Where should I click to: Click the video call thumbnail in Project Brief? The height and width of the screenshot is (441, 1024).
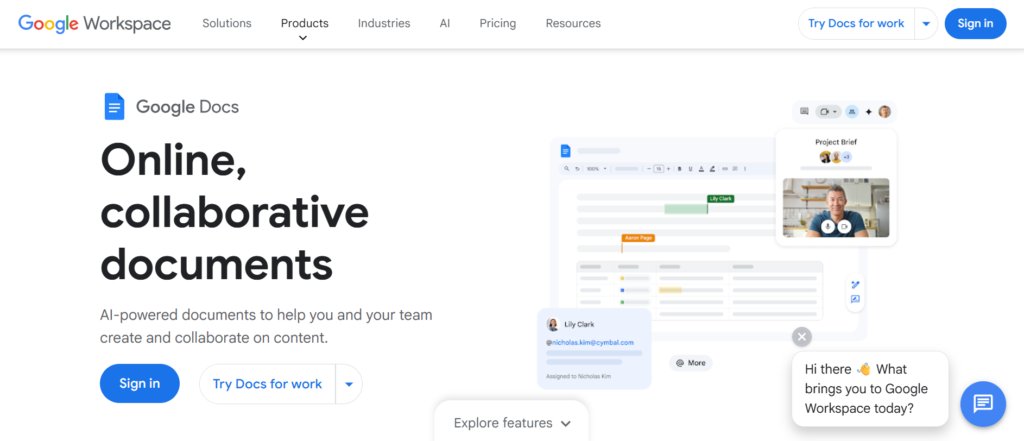pos(836,207)
